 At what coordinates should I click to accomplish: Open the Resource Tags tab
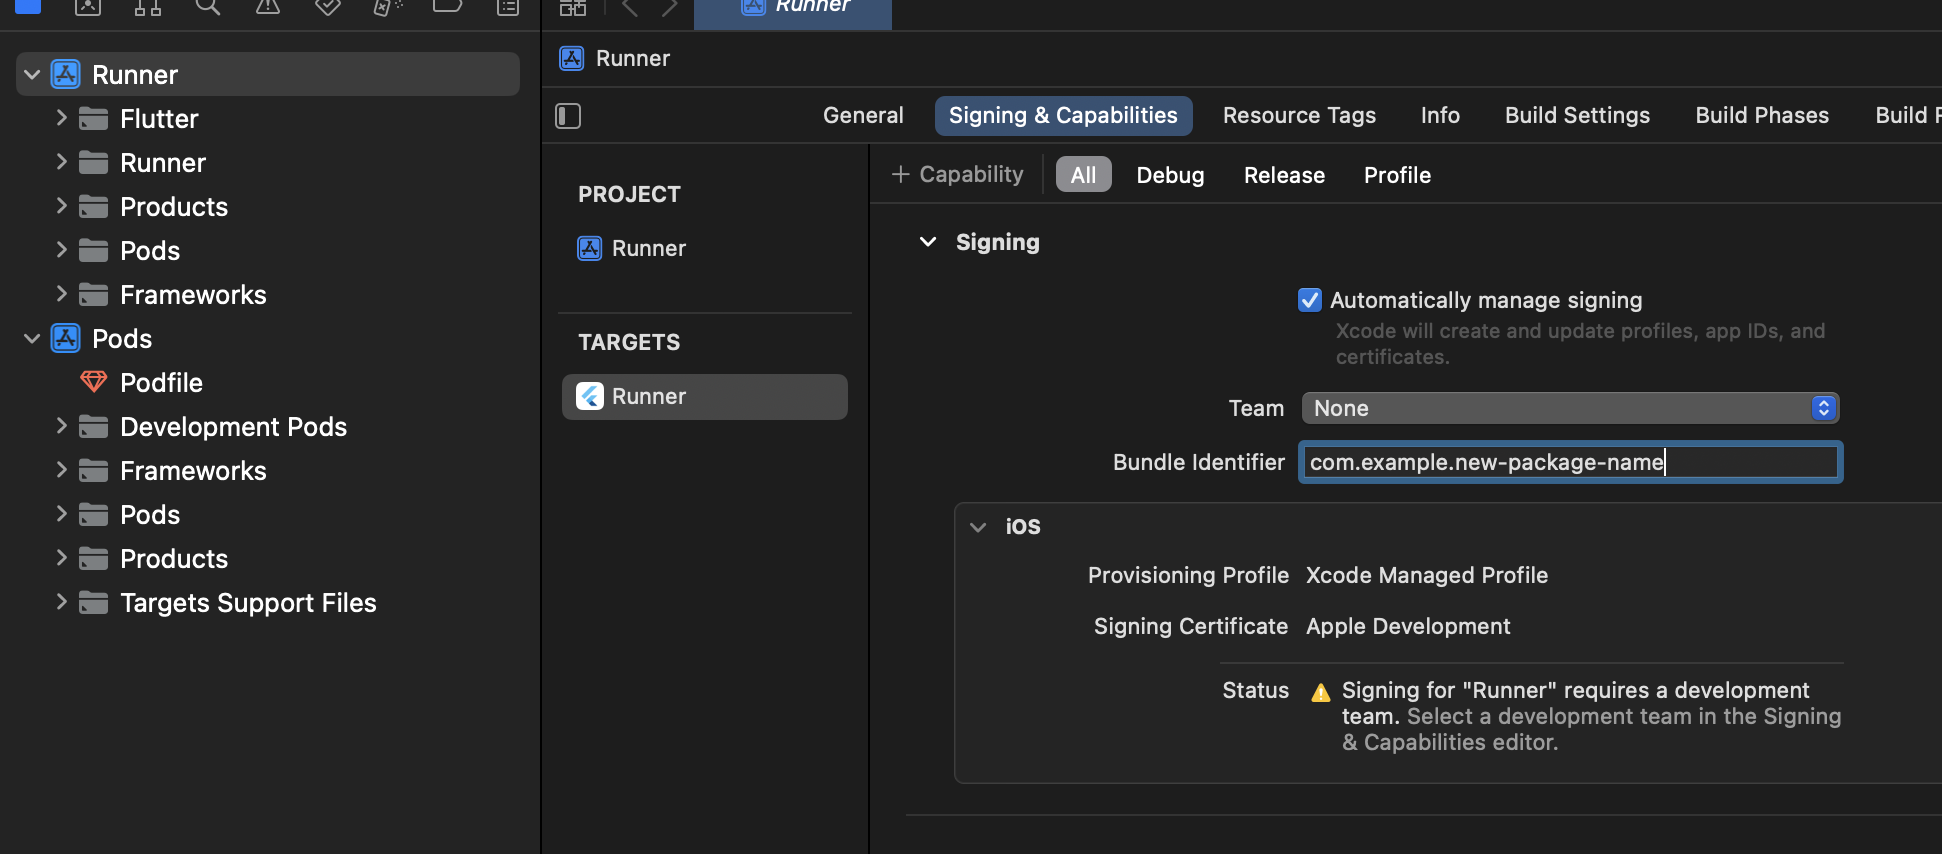pos(1299,115)
